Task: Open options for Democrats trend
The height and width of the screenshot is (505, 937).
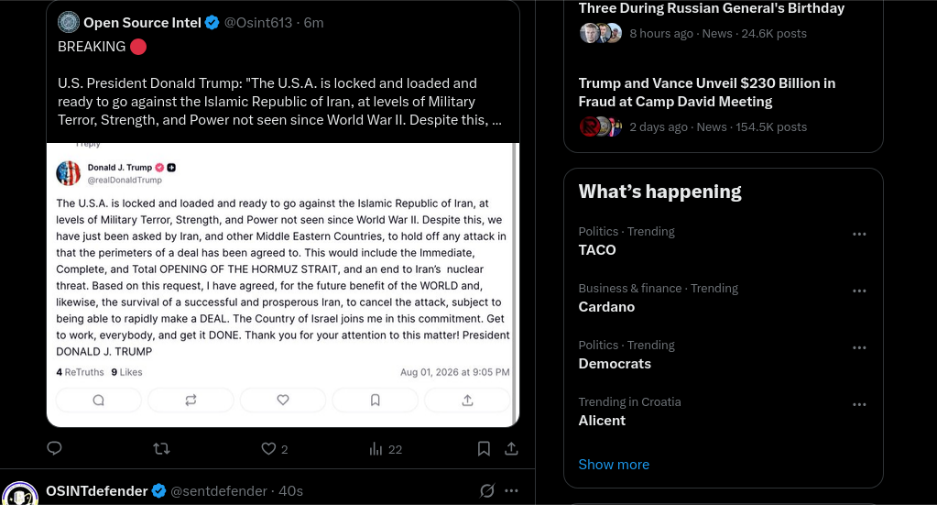Action: click(x=859, y=348)
